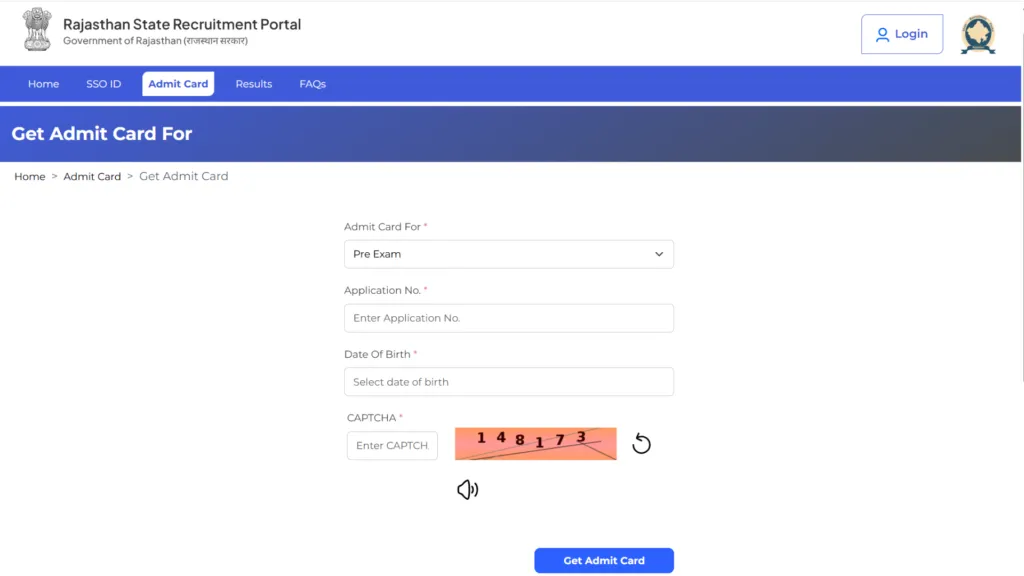Screen dimensions: 1024x576
Task: Click inside the Enter CAPTCHA field
Action: tap(391, 445)
